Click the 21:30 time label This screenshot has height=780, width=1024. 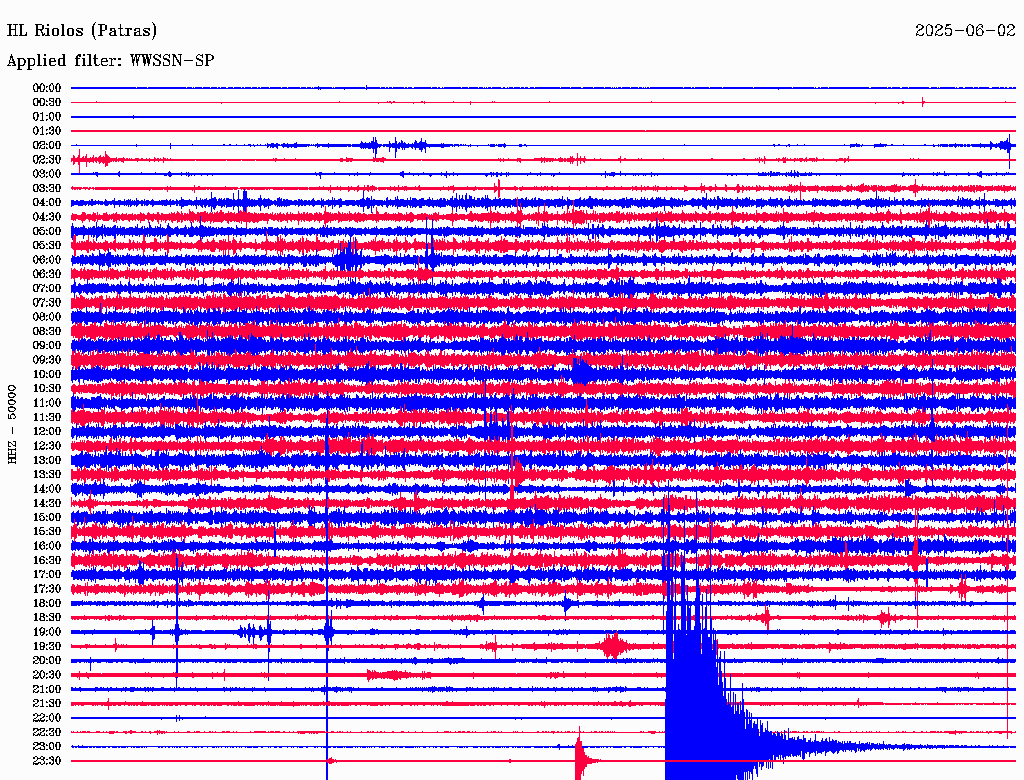coord(47,703)
